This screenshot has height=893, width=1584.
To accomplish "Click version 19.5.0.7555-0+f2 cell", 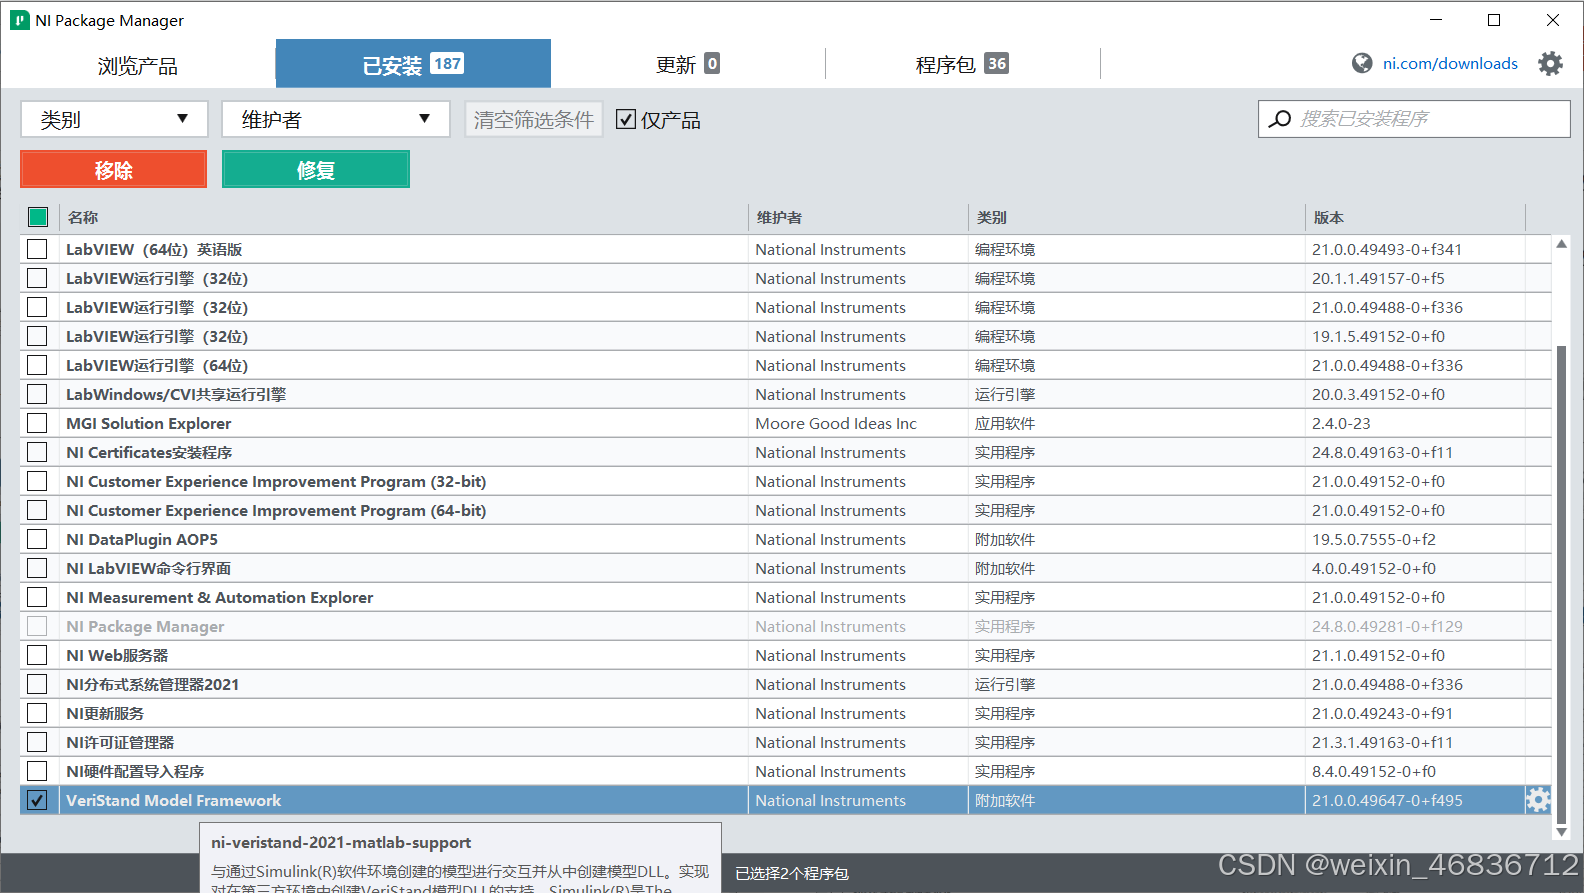I will click(1373, 539).
